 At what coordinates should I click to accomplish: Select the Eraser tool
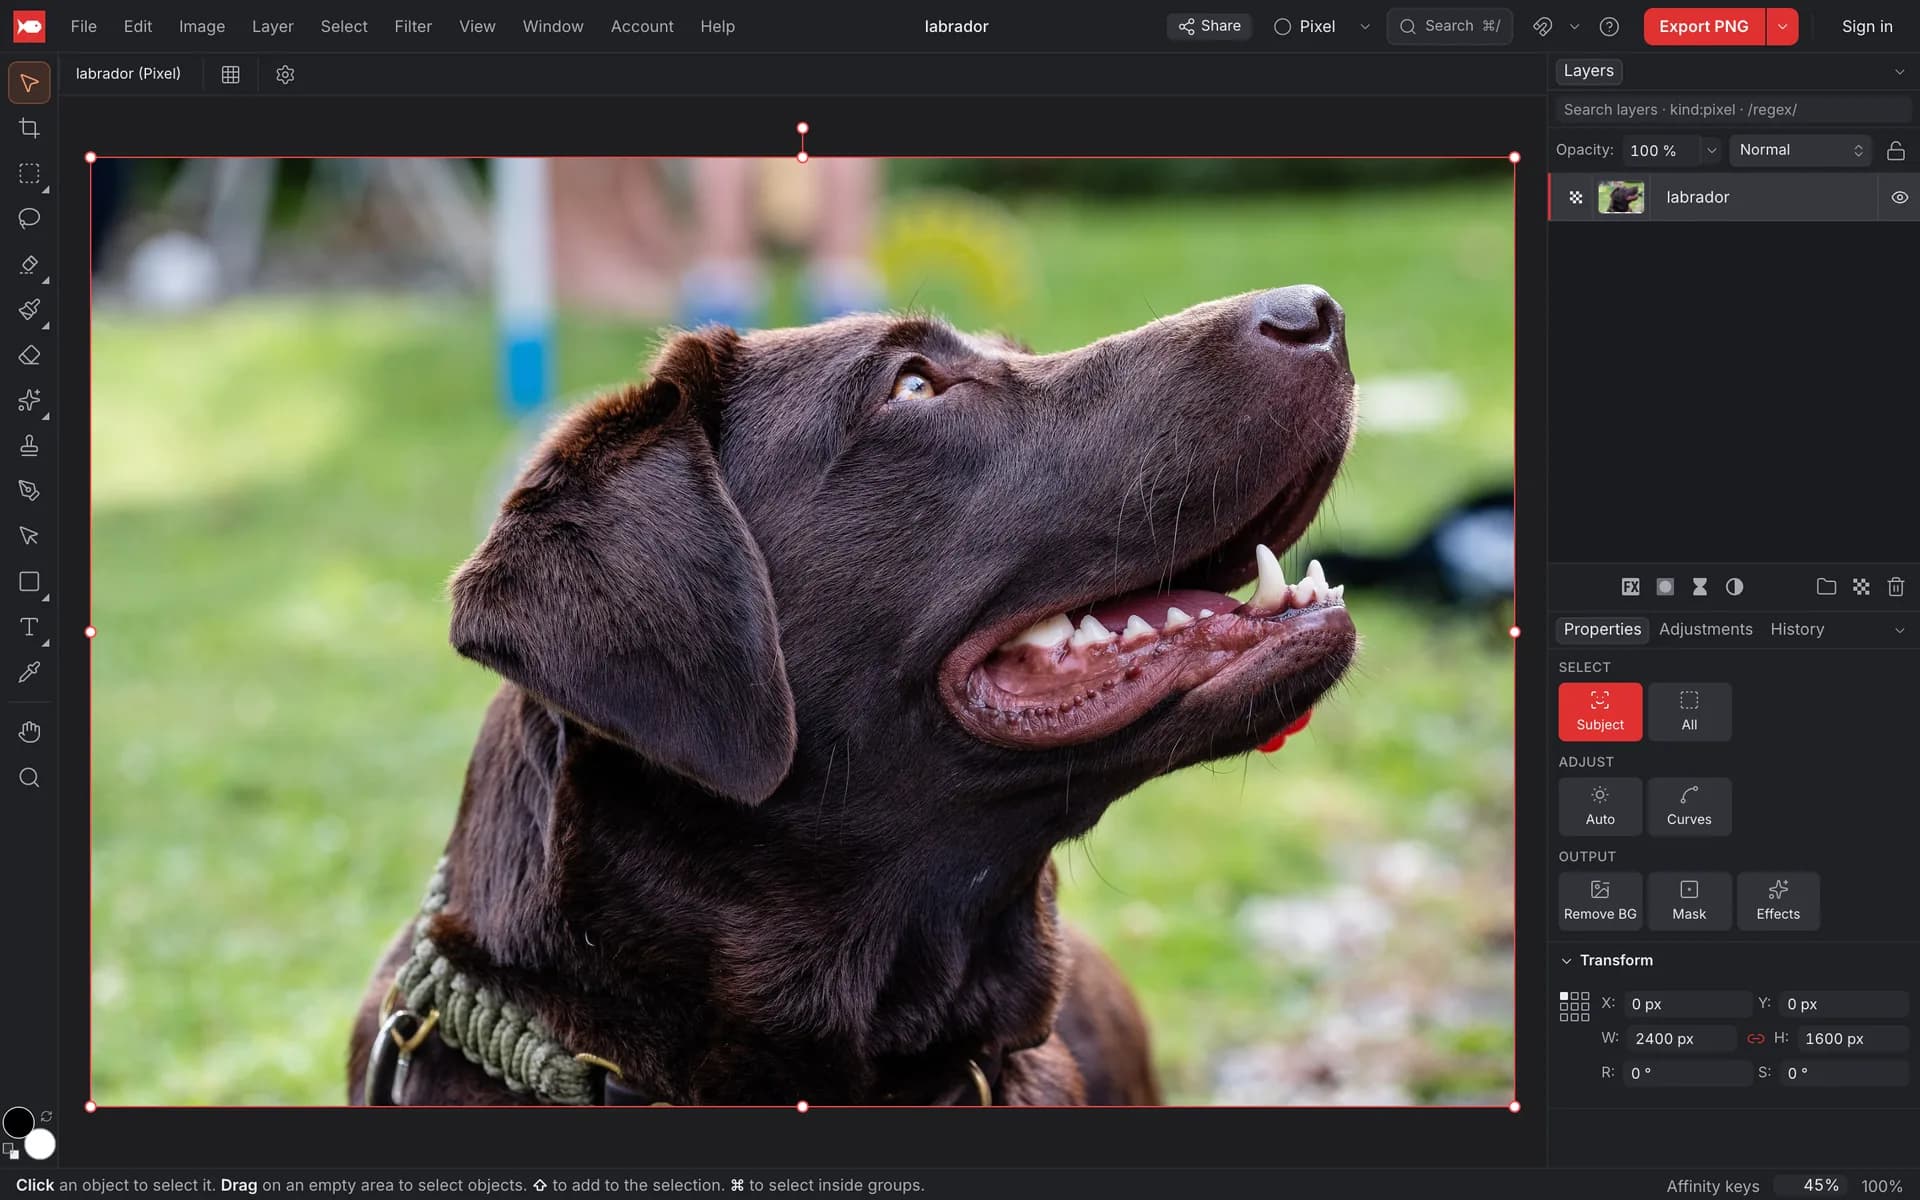click(x=29, y=355)
